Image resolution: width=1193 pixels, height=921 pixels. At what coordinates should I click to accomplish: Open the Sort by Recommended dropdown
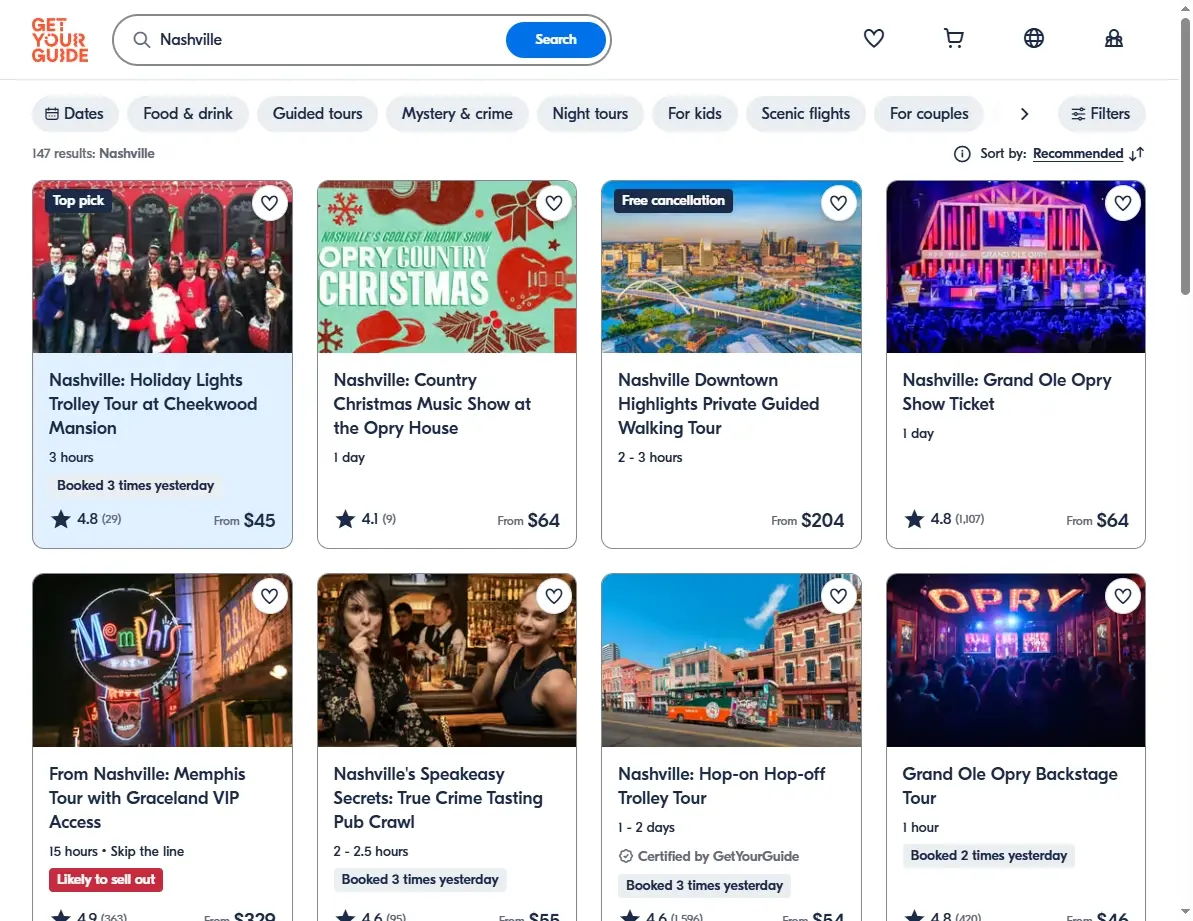[1078, 154]
